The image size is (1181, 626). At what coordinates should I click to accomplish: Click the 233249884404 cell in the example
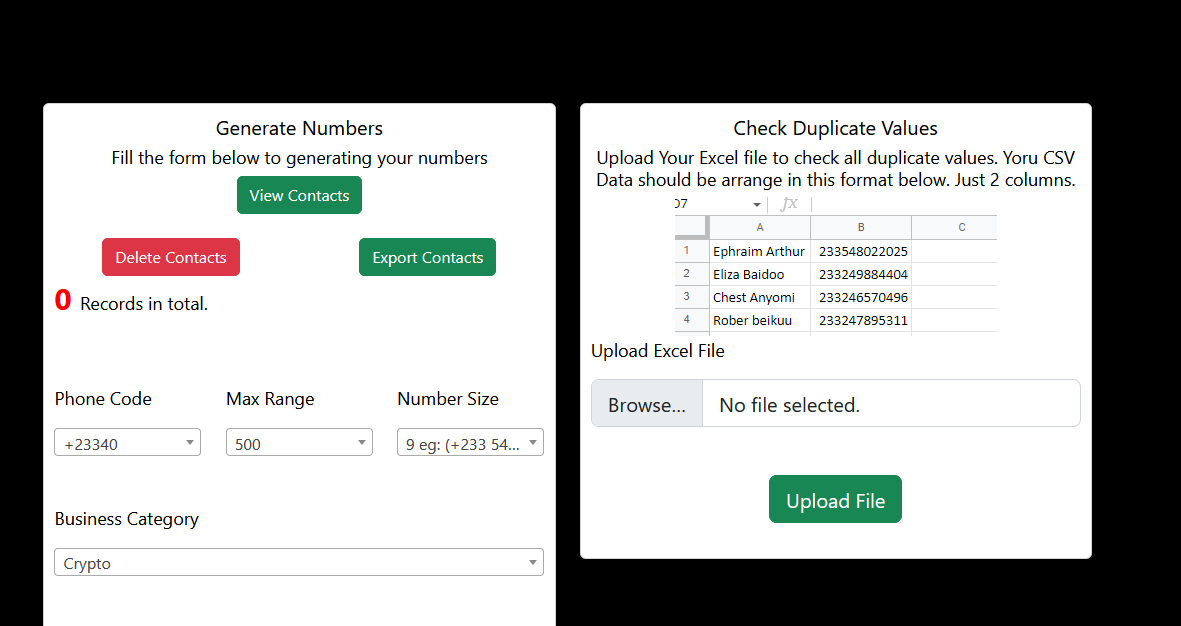[x=863, y=274]
